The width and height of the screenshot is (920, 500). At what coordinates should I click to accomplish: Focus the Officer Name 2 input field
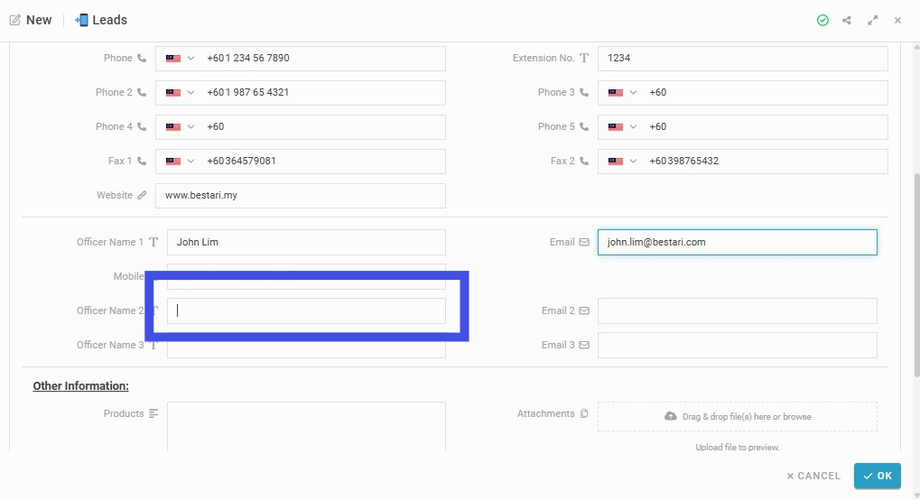coord(306,311)
